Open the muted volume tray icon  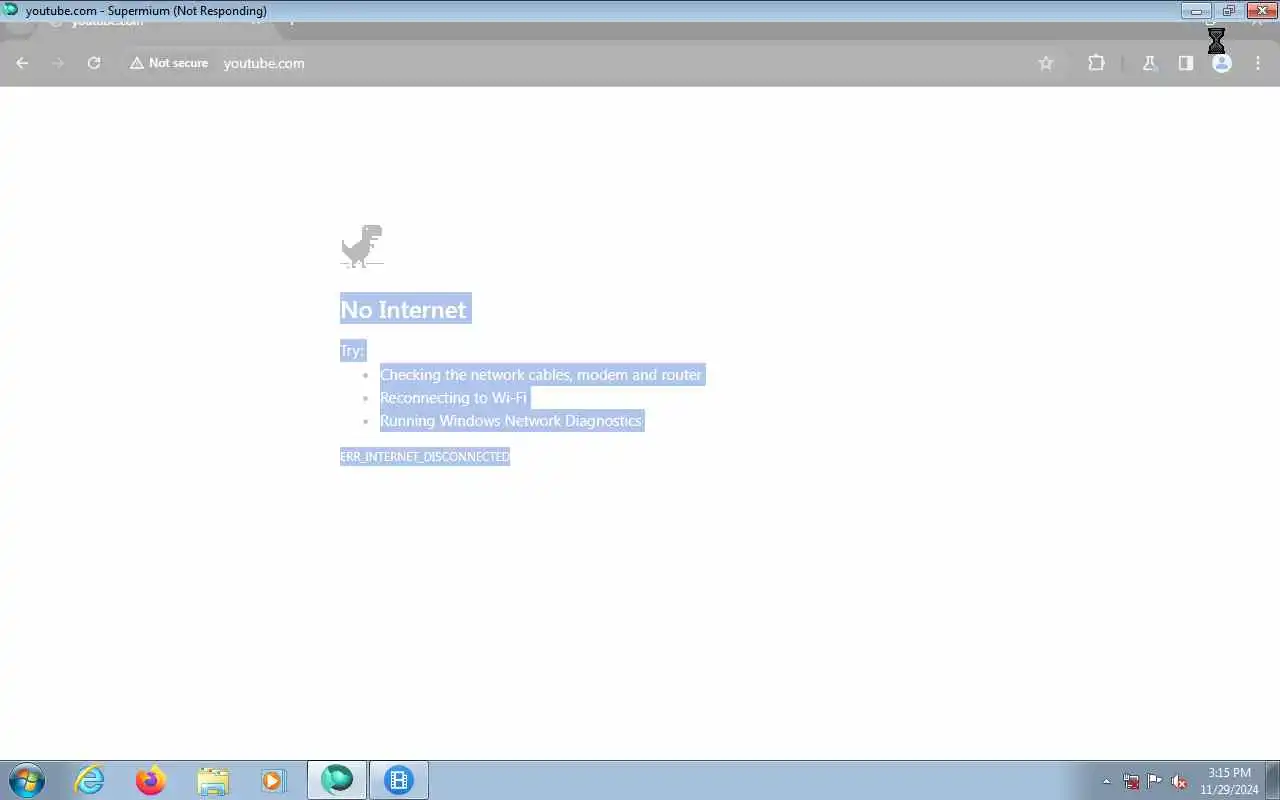[1179, 781]
